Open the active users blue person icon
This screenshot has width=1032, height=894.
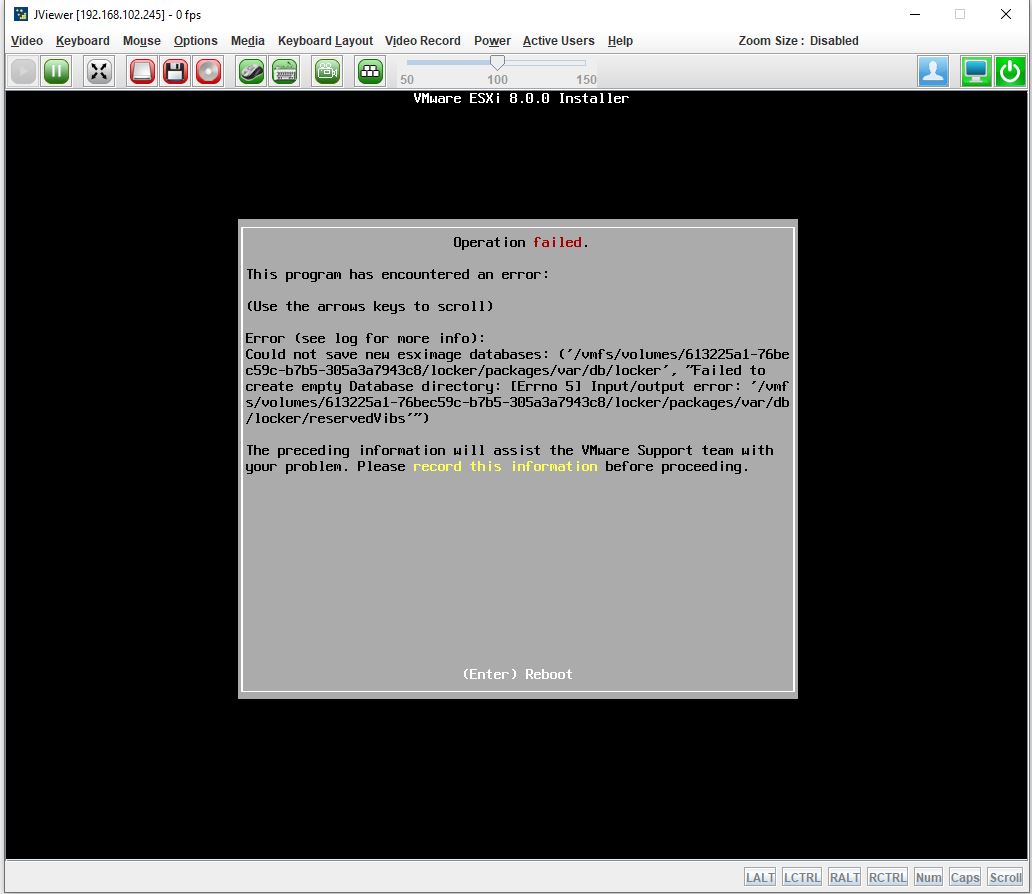point(933,71)
